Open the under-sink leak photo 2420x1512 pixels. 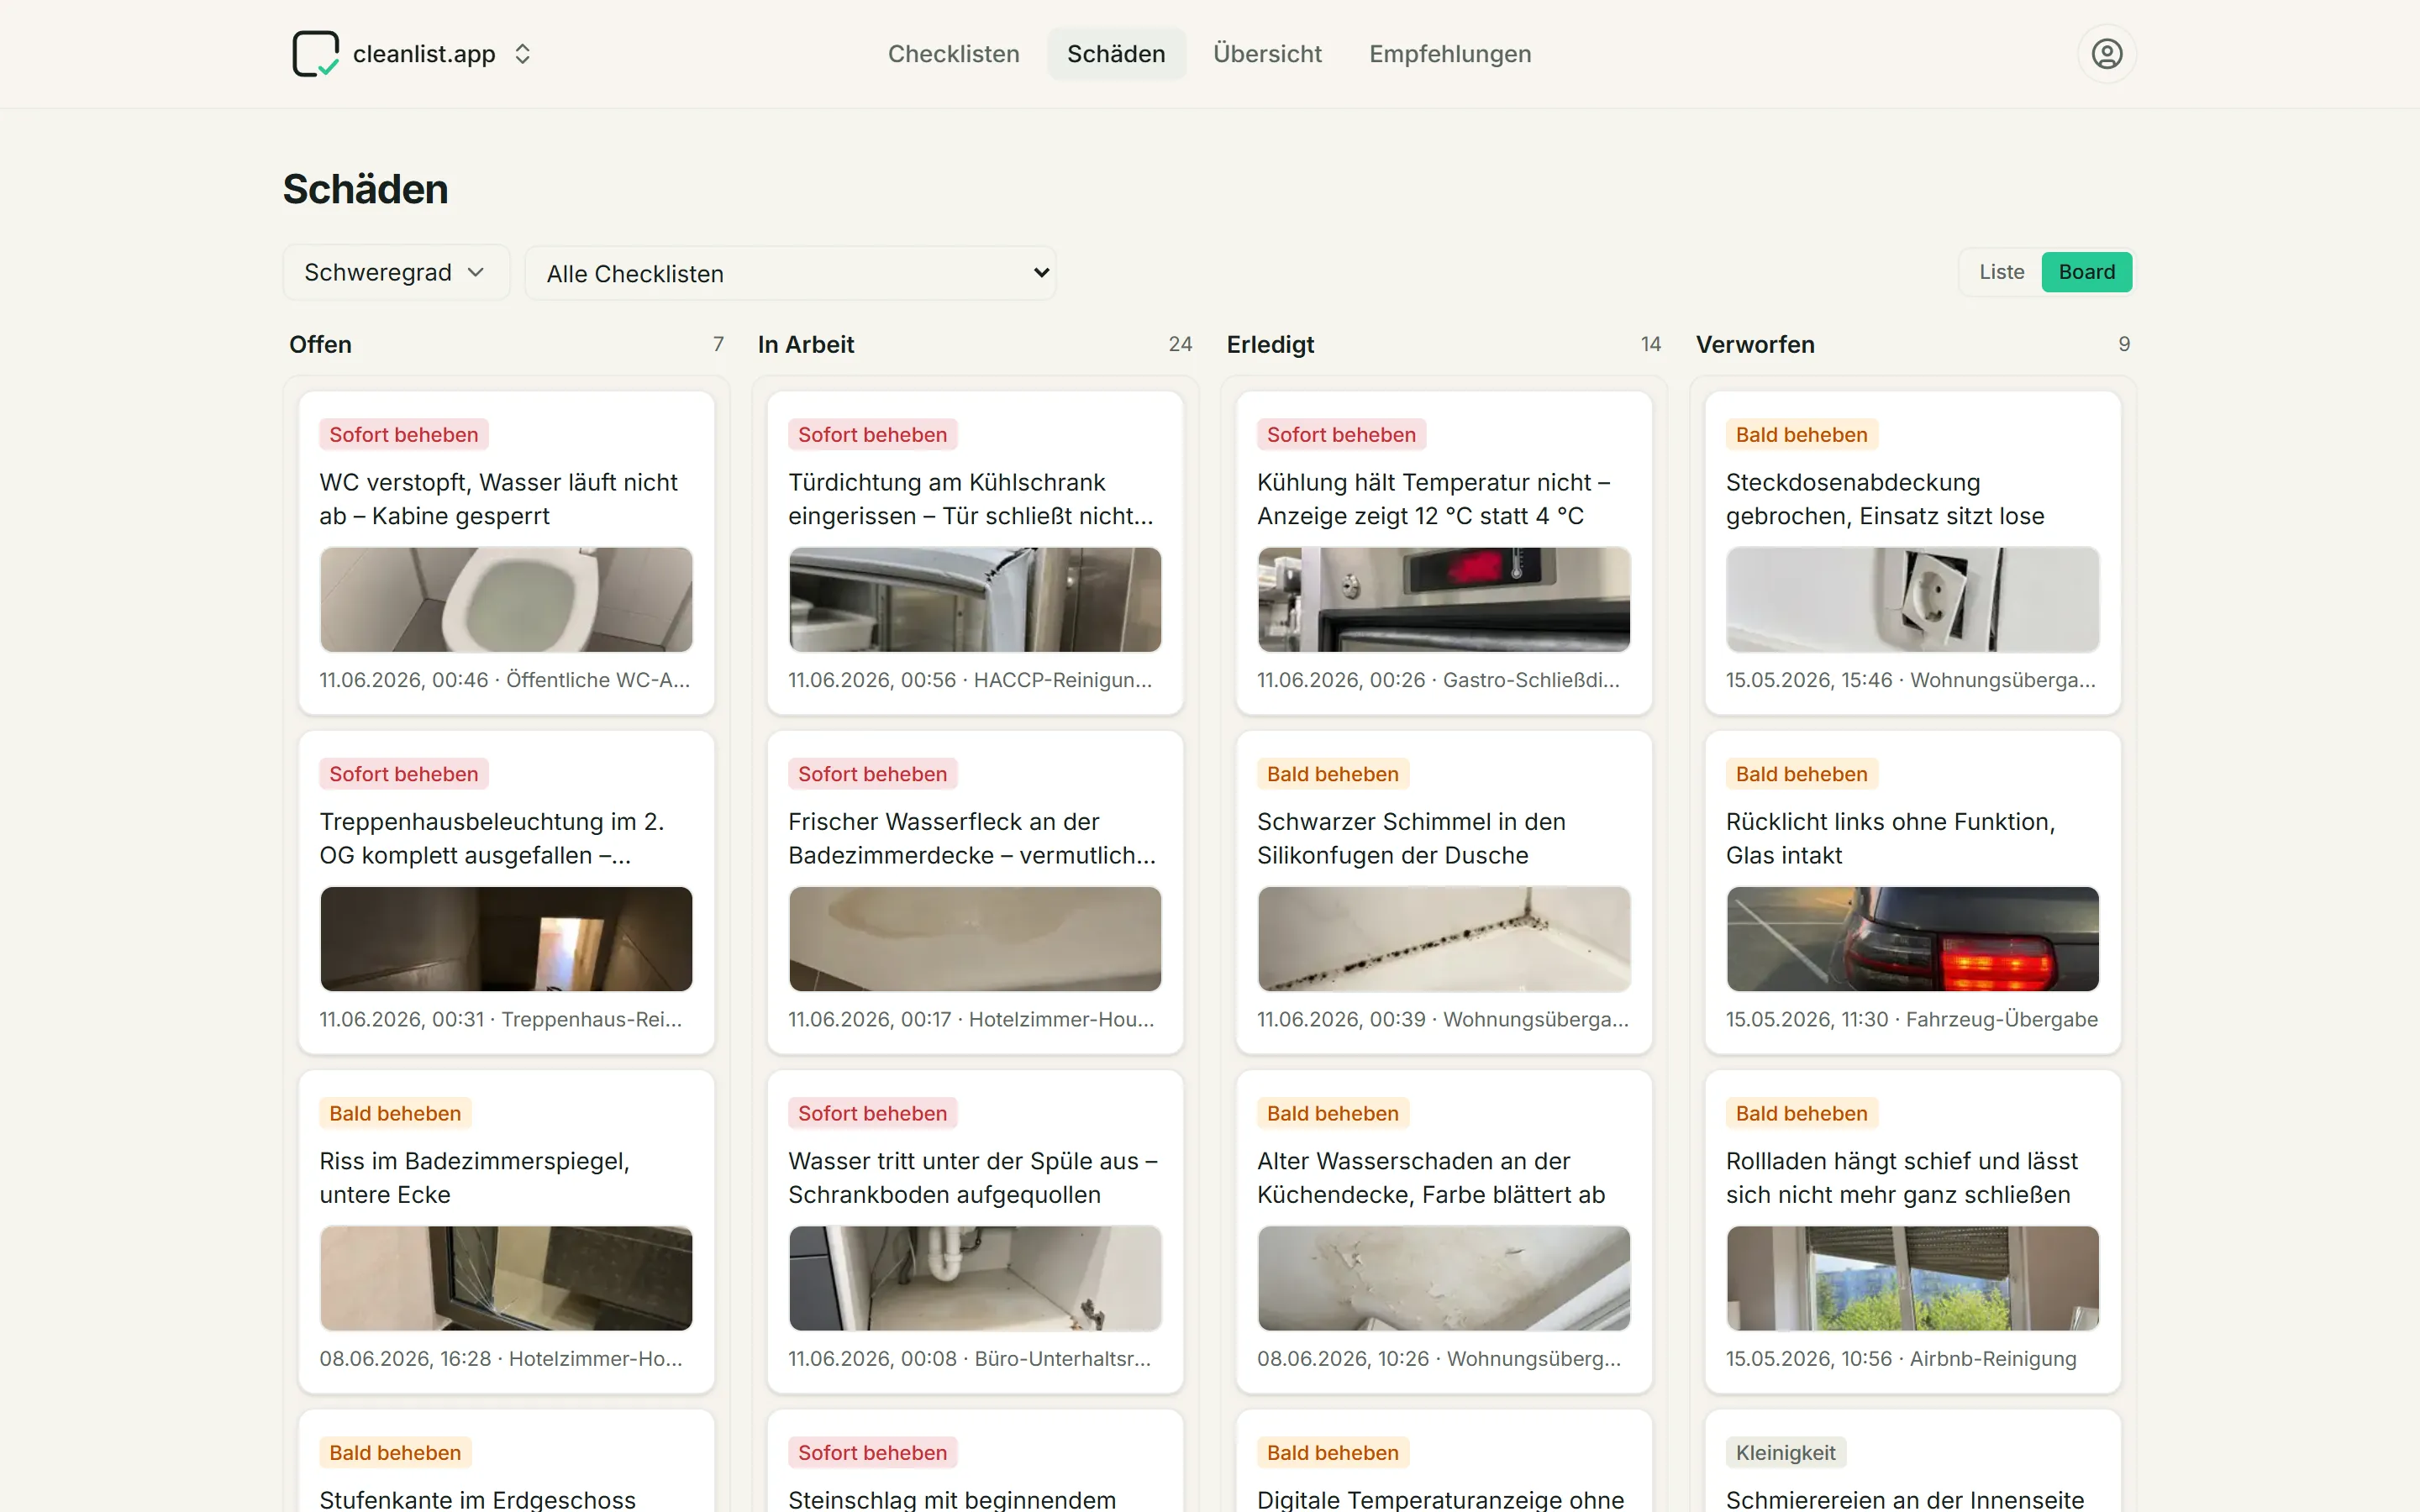975,1278
